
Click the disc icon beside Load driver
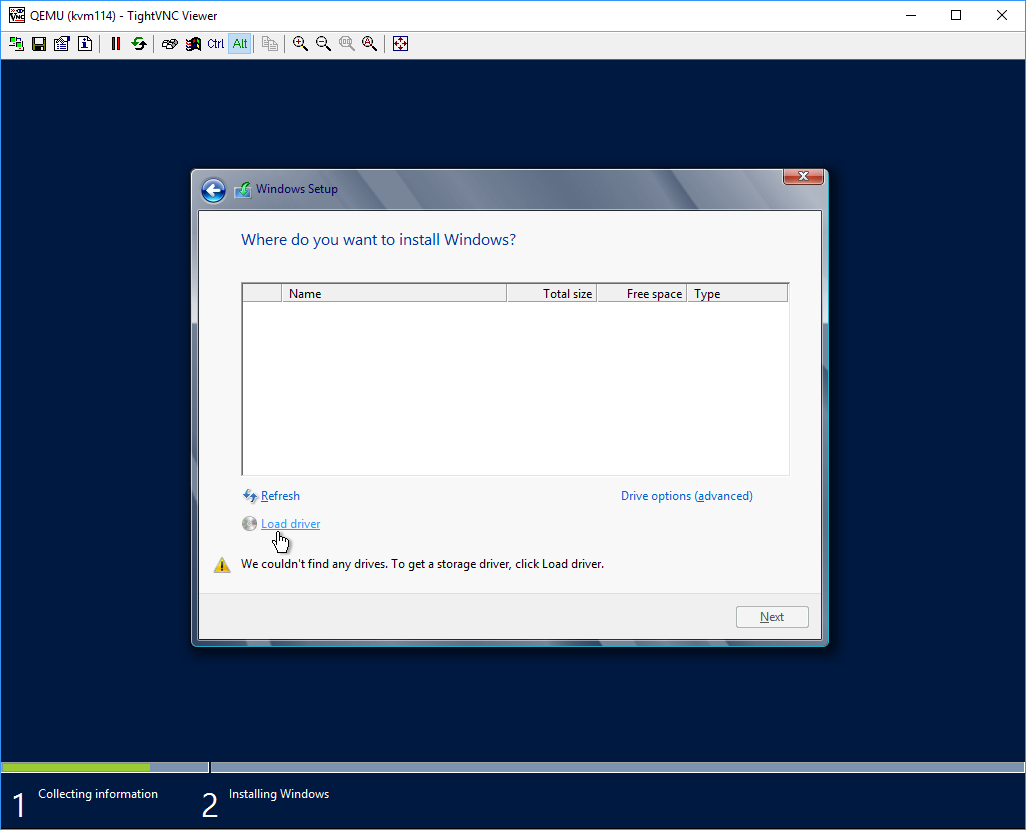[249, 524]
